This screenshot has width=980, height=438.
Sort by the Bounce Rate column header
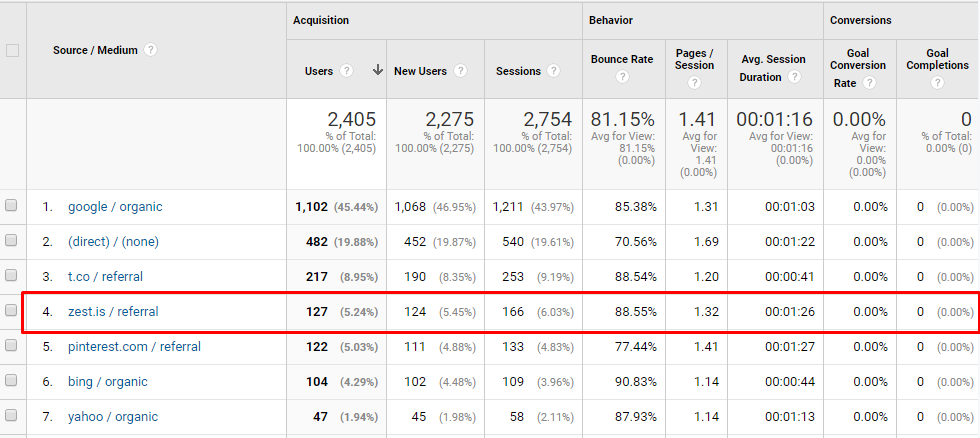click(622, 59)
